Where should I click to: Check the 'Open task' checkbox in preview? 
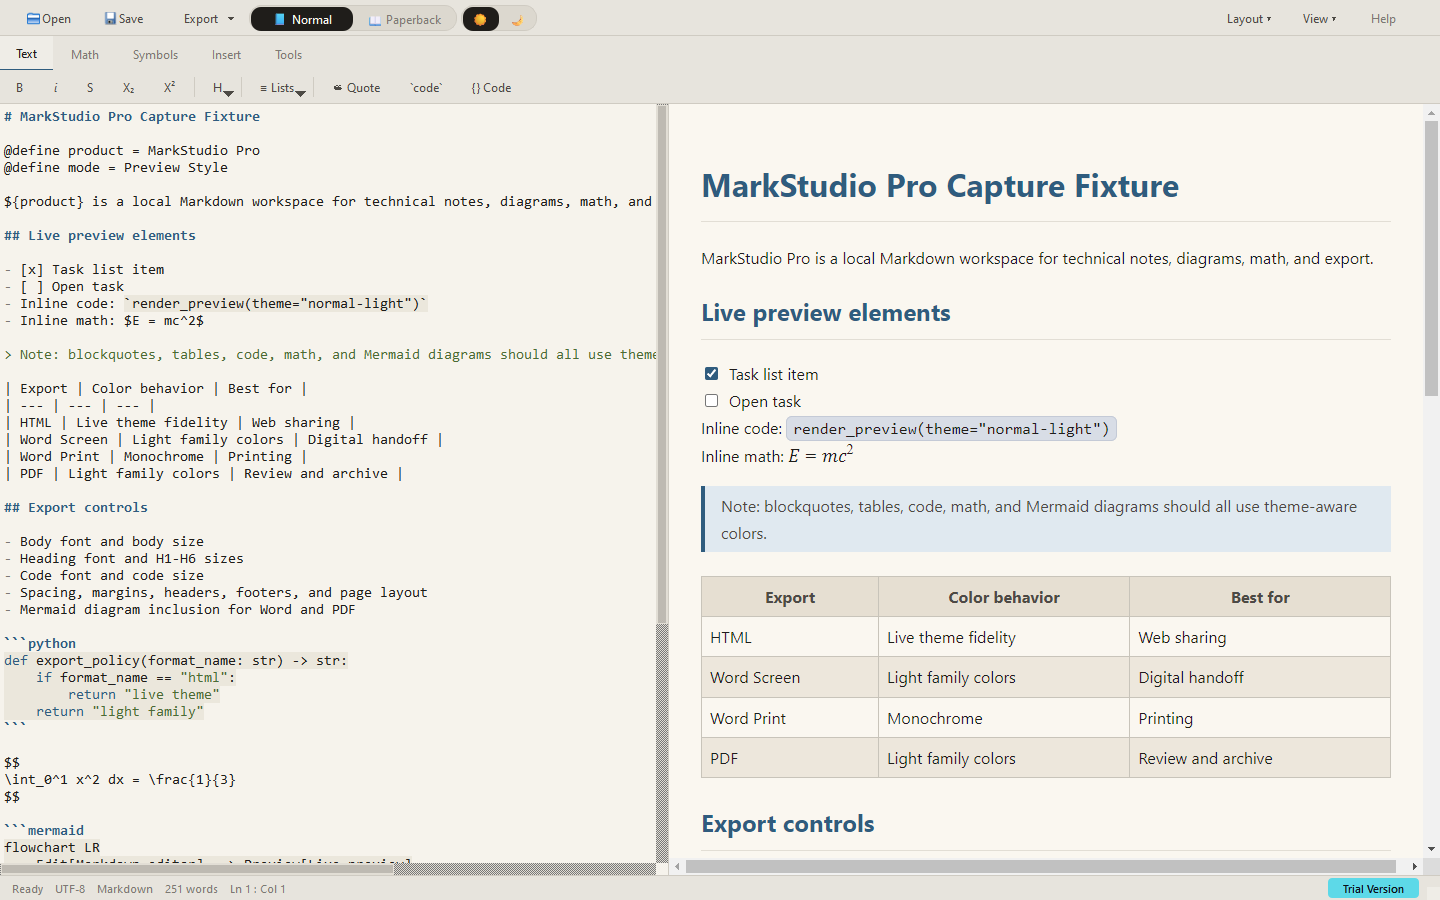pos(711,401)
